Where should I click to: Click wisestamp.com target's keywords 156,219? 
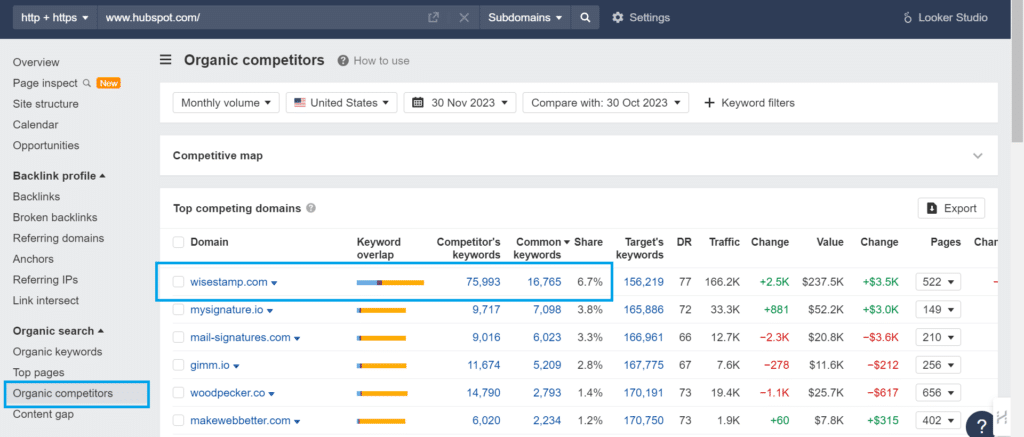[644, 282]
